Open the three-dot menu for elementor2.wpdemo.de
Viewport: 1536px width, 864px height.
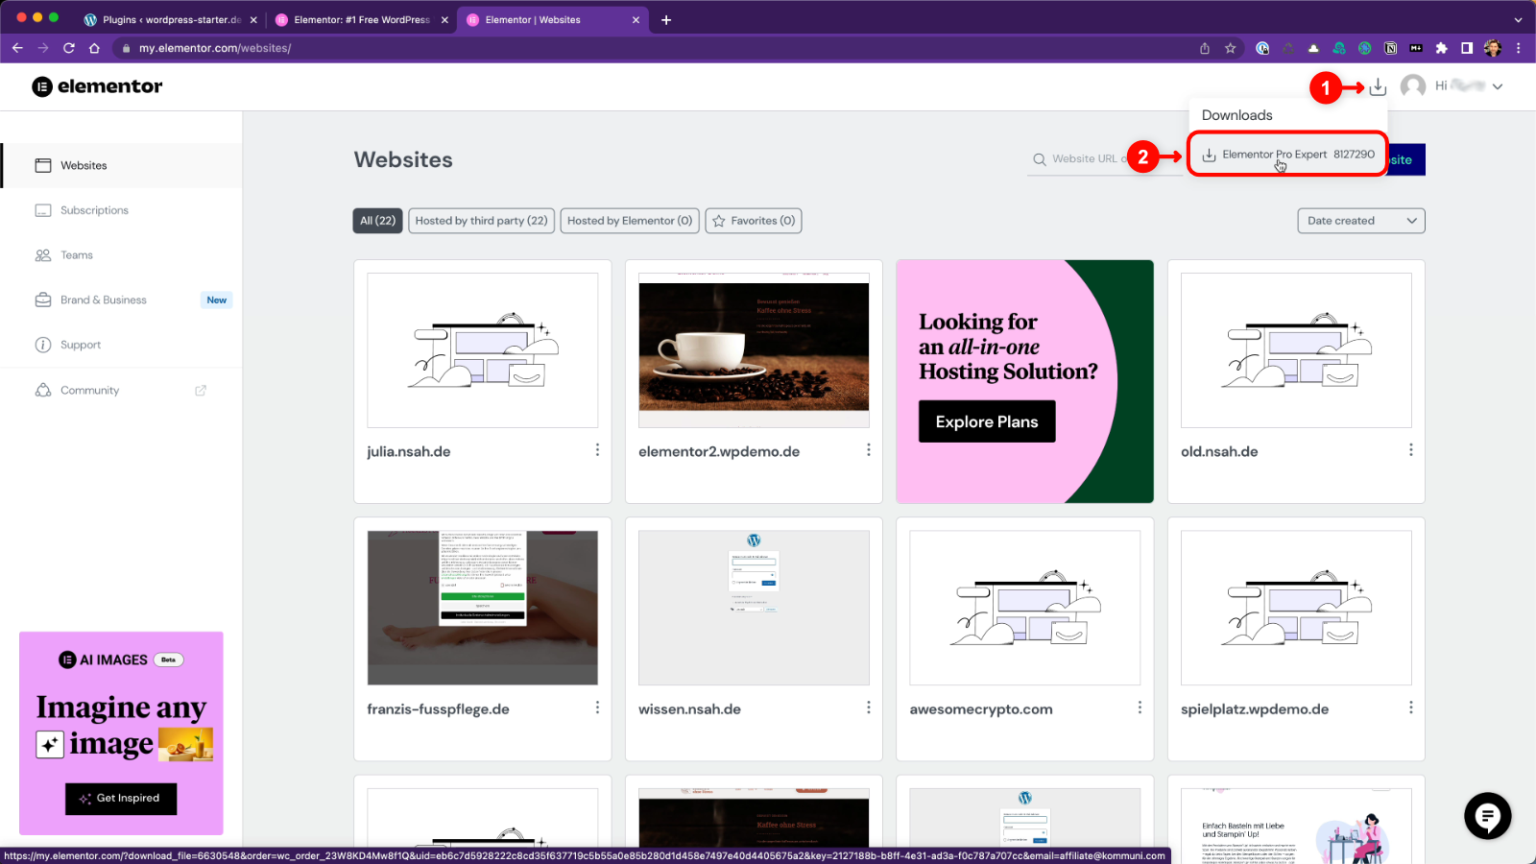click(868, 450)
